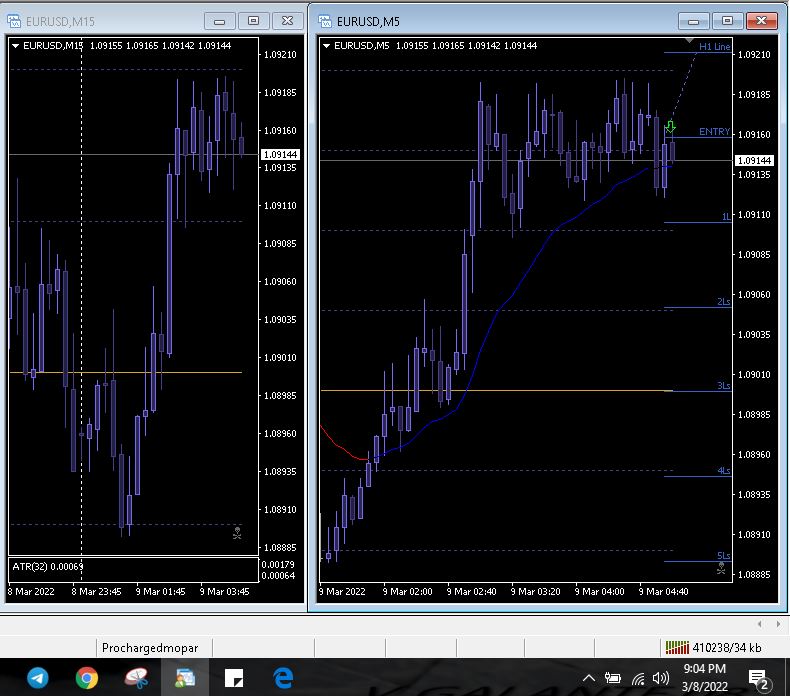Expand the EURUSD,M15 chart symbol triangle
The width and height of the screenshot is (790, 696).
pyautogui.click(x=16, y=46)
